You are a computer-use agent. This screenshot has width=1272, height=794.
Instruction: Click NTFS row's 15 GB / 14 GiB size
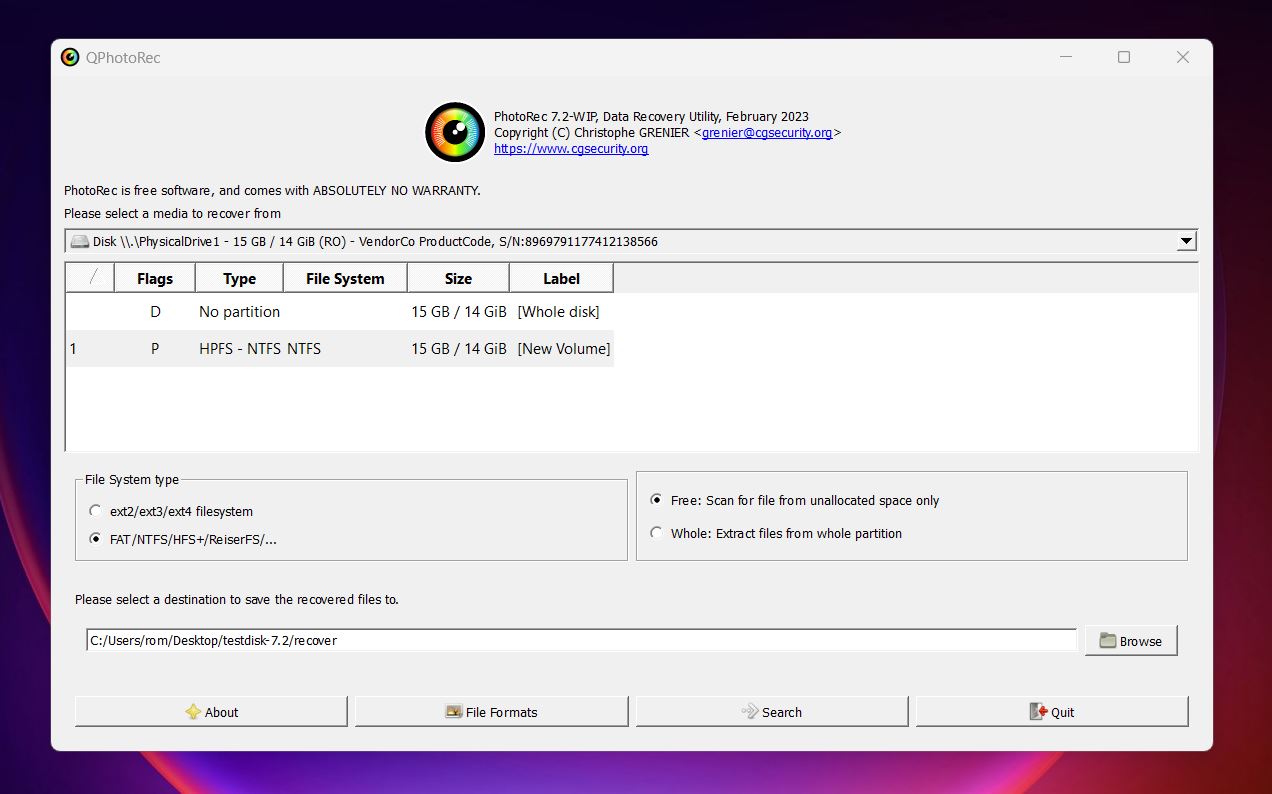[459, 349]
